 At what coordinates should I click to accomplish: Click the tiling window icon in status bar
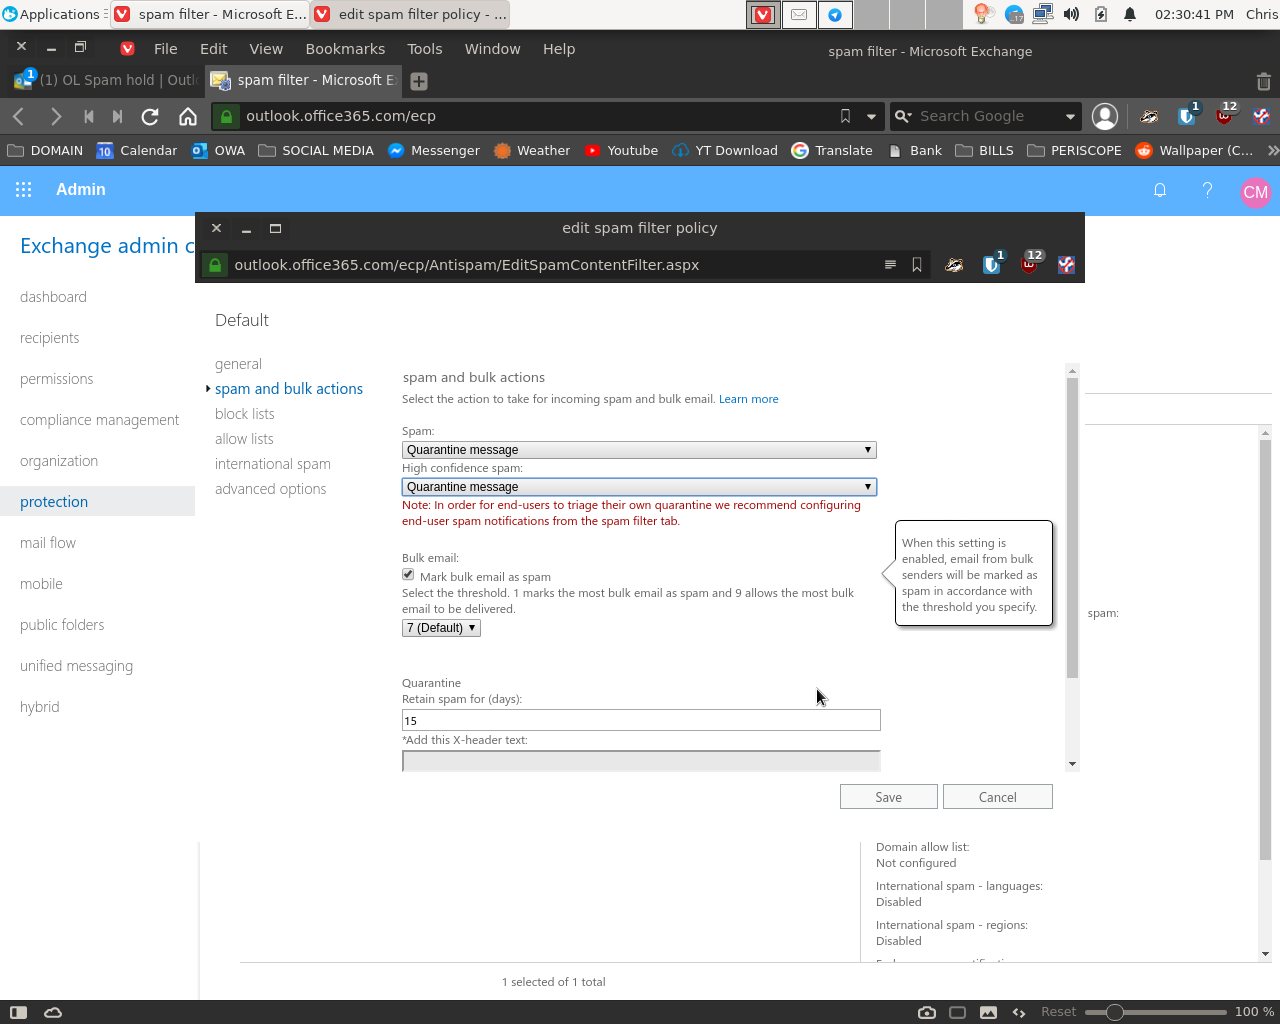tap(957, 1012)
